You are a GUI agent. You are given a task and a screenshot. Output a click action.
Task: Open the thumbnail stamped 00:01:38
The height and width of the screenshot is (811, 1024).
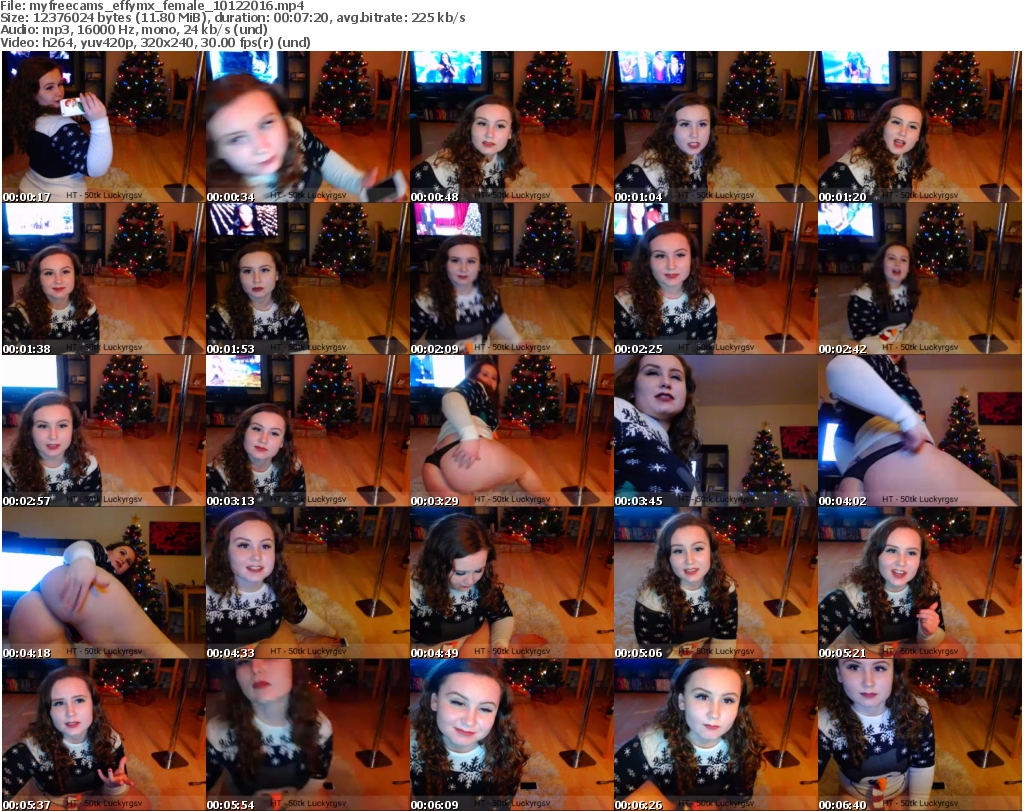[103, 279]
